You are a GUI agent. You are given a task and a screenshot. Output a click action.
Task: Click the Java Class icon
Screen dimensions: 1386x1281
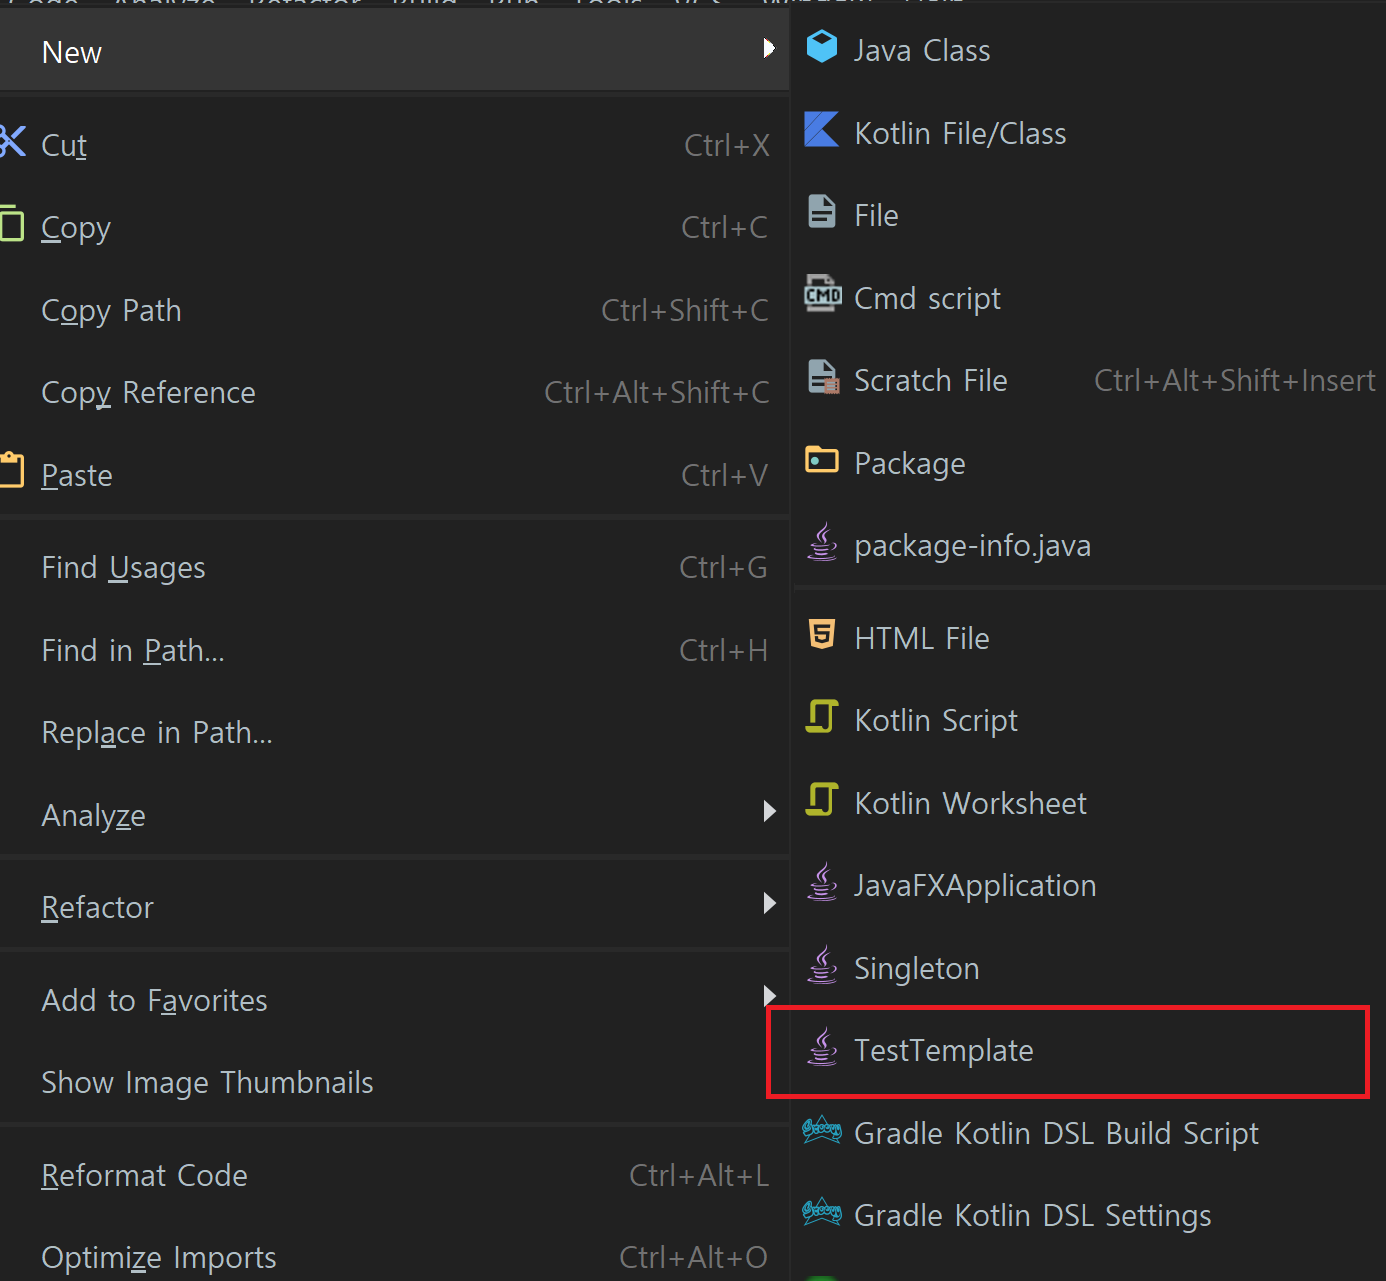tap(822, 47)
